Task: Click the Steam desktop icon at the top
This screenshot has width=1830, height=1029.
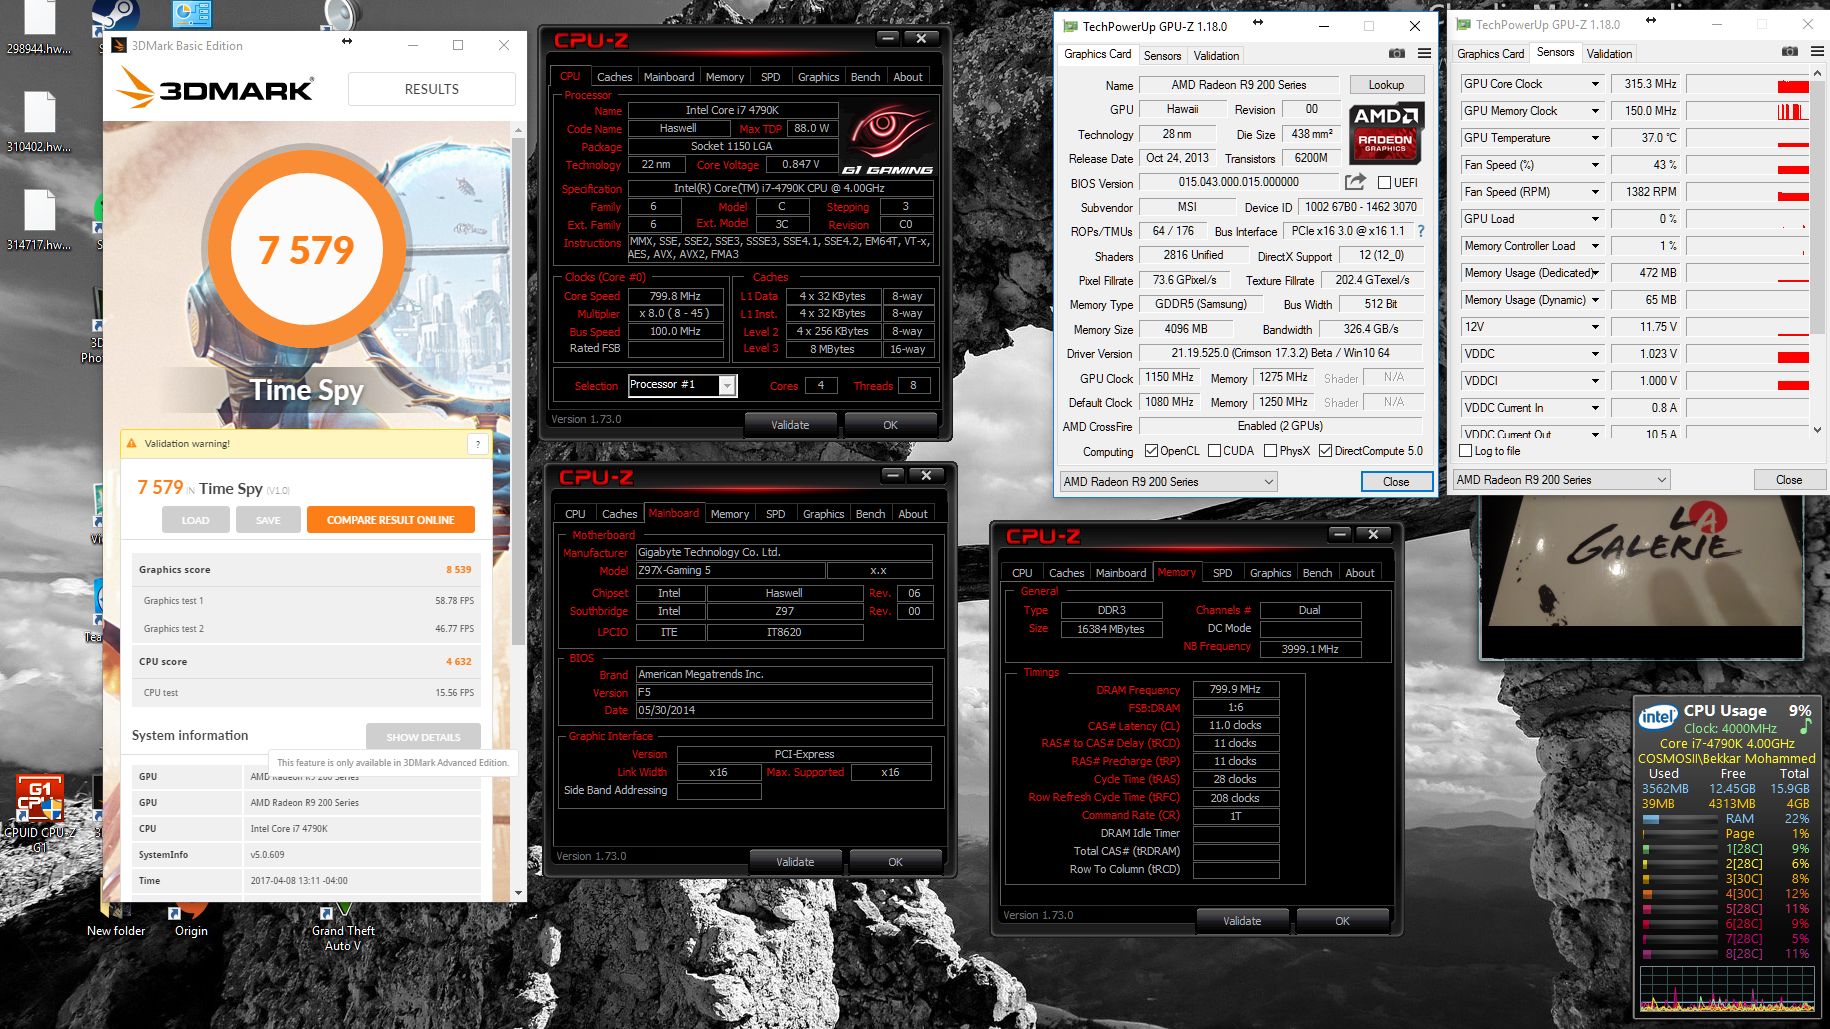Action: click(116, 15)
